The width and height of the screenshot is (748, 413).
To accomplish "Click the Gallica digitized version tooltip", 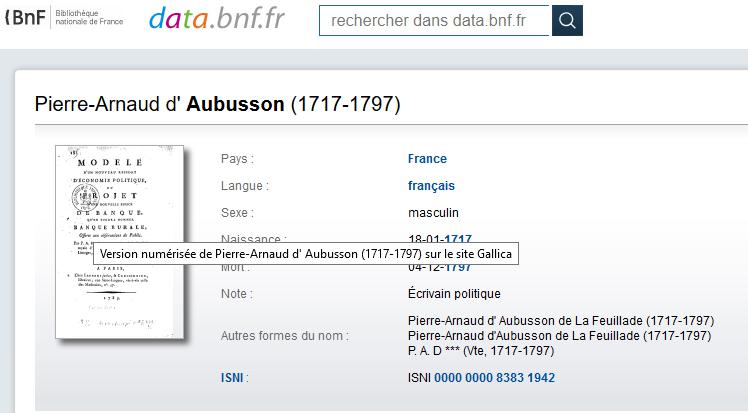I will click(x=306, y=254).
